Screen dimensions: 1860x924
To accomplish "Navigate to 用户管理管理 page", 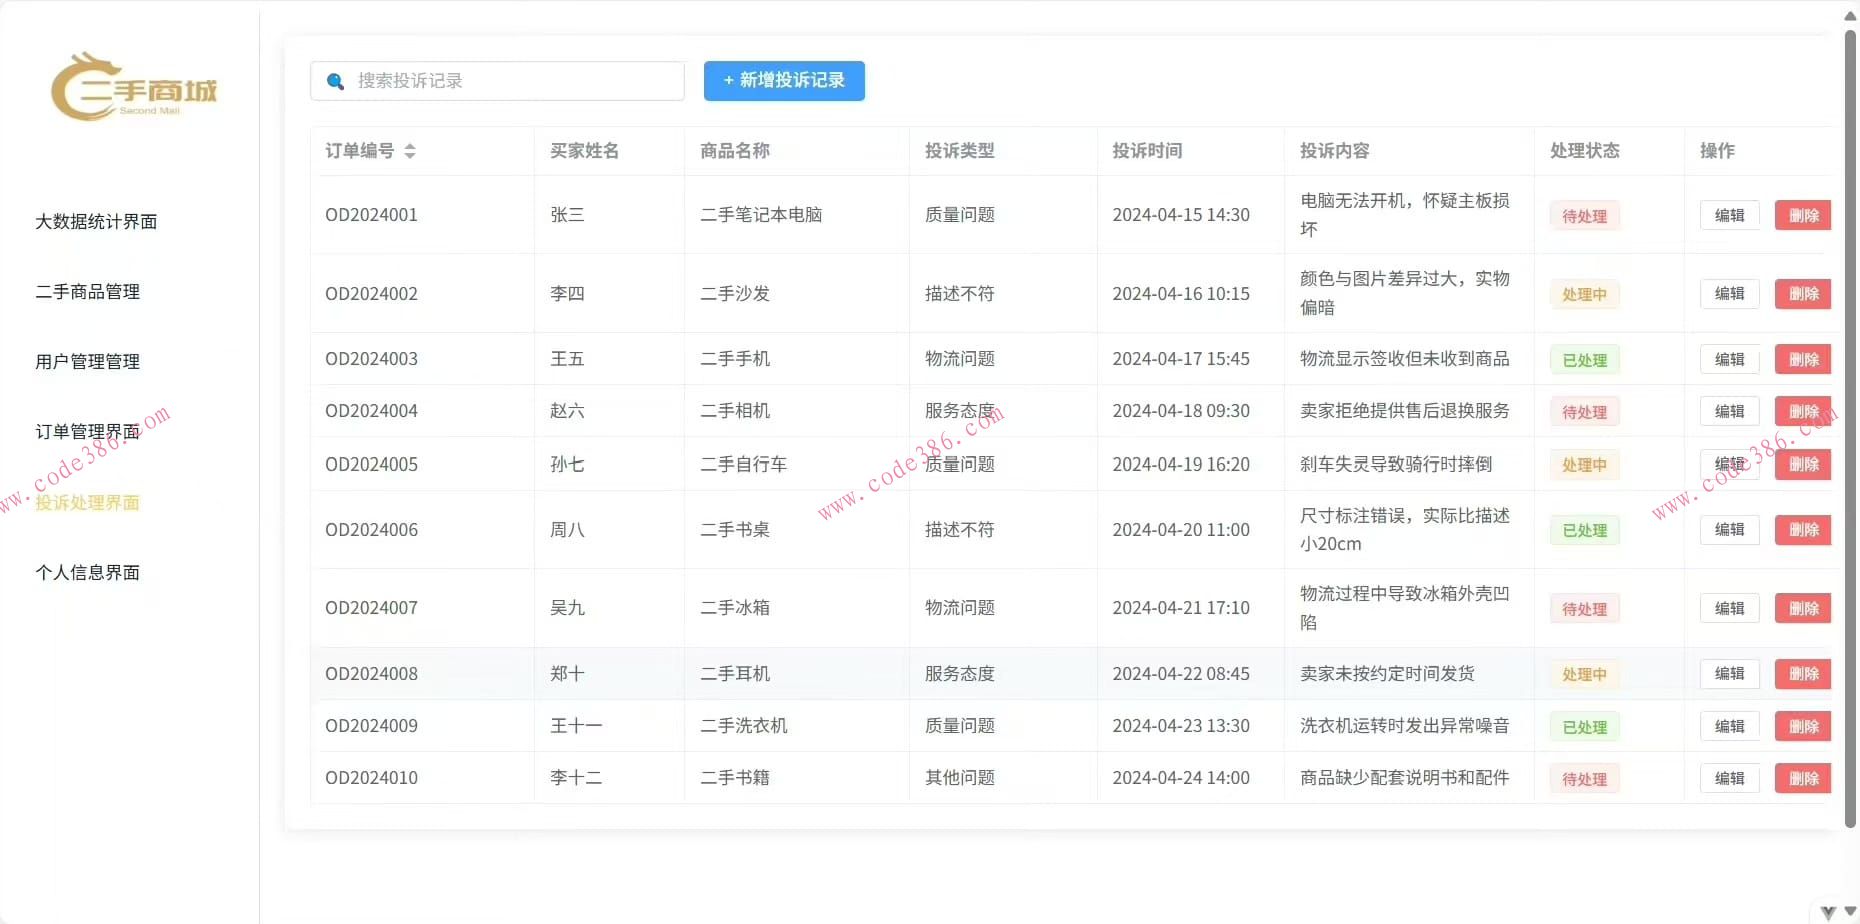I will point(87,362).
